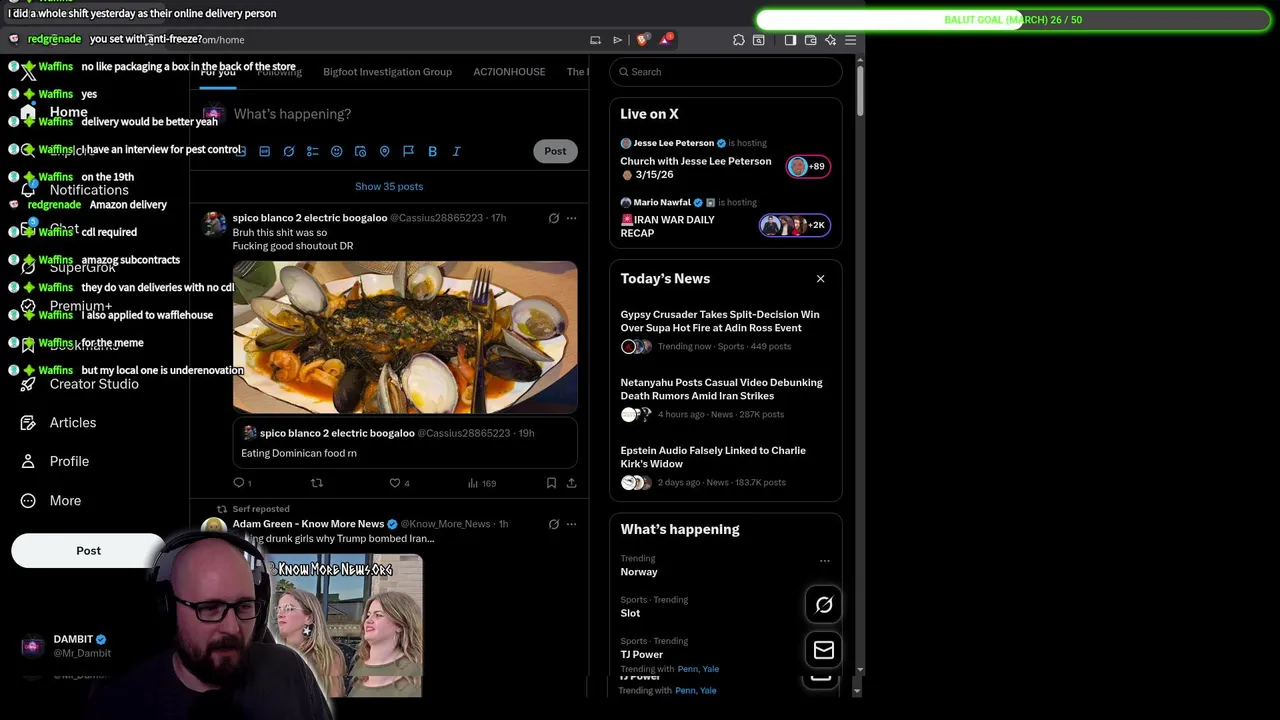
Task: Open more options for Norway trend
Action: [x=824, y=561]
